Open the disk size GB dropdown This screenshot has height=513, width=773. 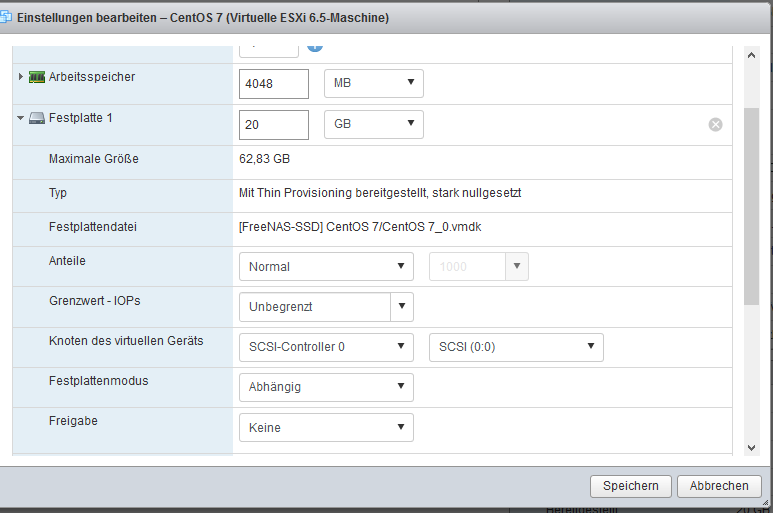pyautogui.click(x=374, y=124)
